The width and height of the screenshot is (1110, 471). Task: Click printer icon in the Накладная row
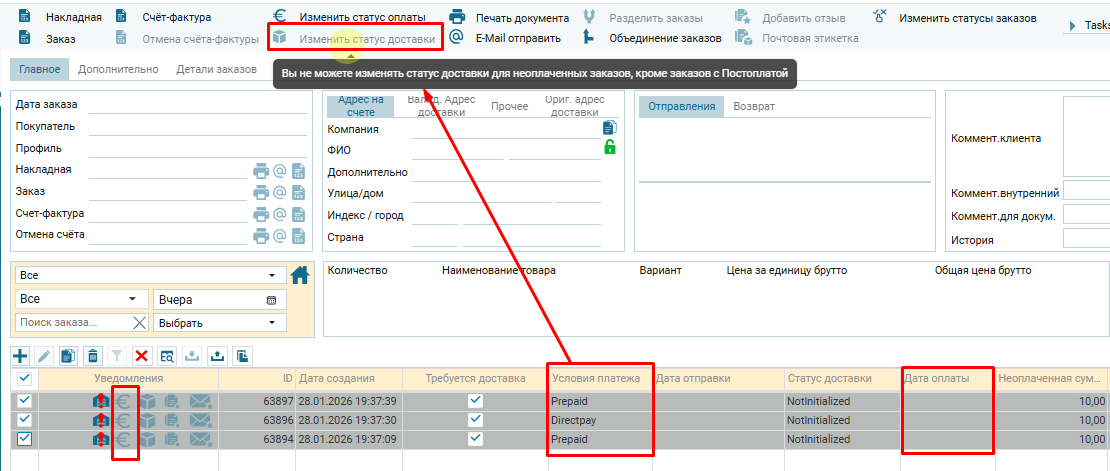(260, 170)
